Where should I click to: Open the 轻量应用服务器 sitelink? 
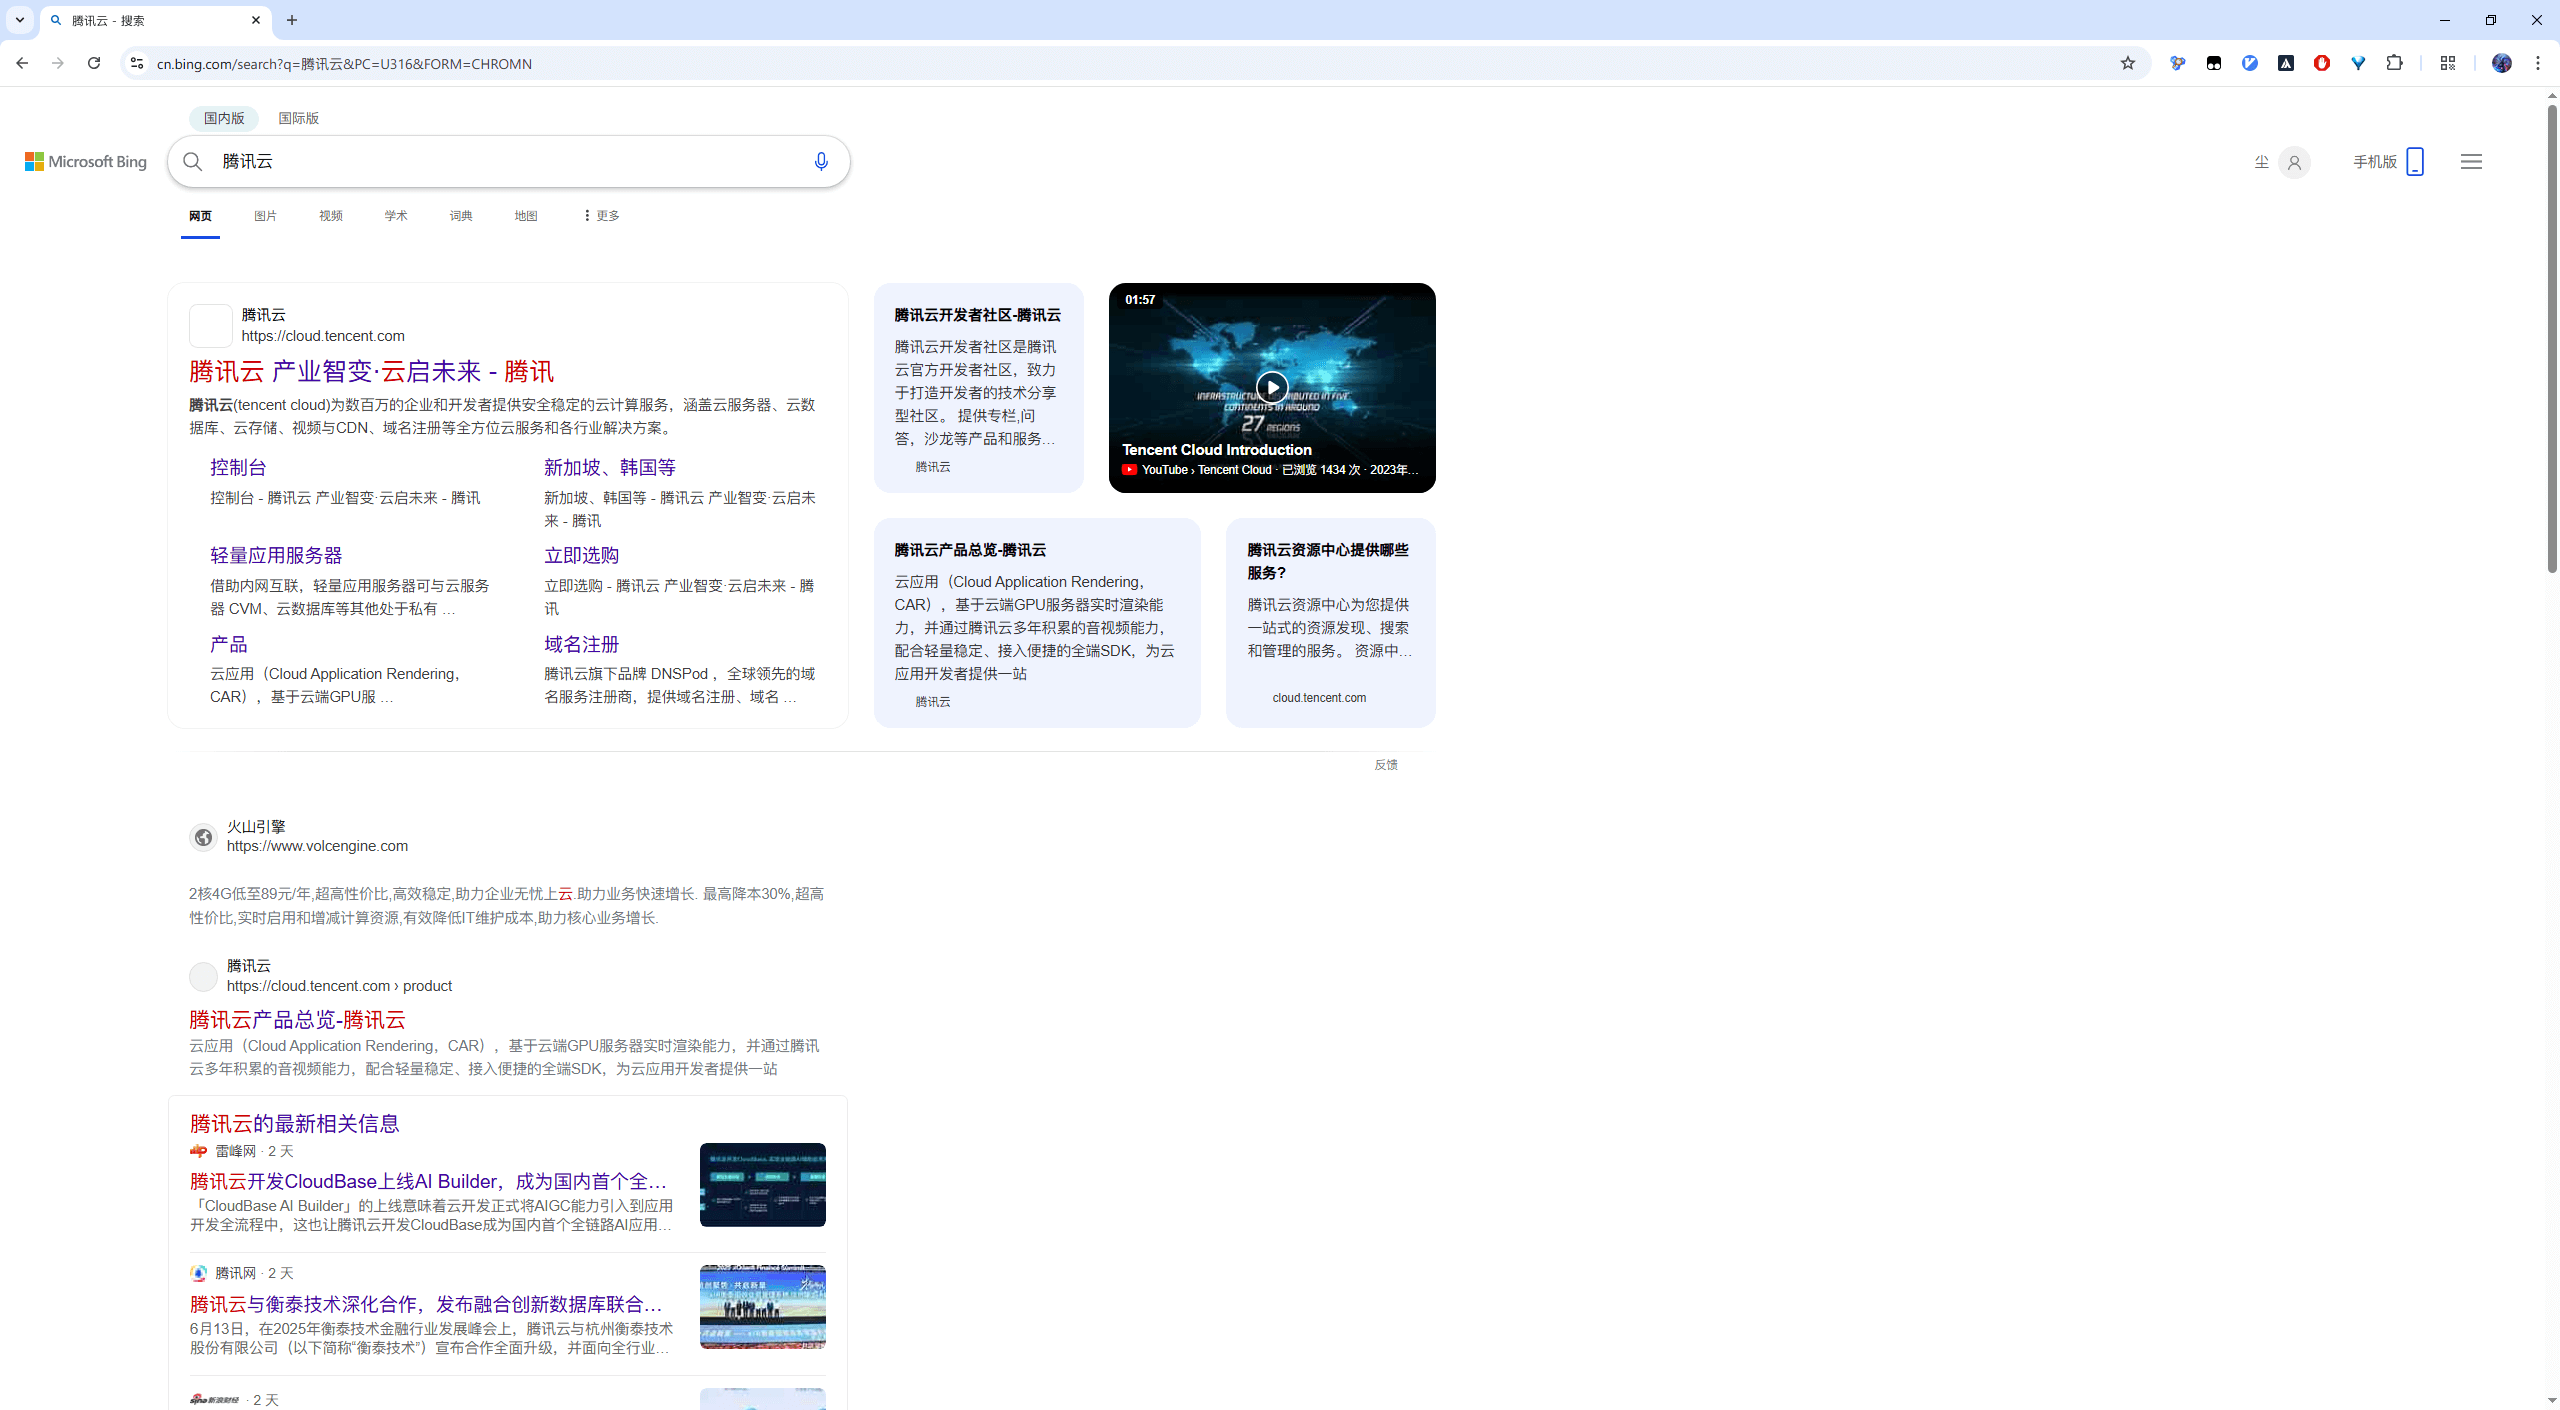(276, 555)
